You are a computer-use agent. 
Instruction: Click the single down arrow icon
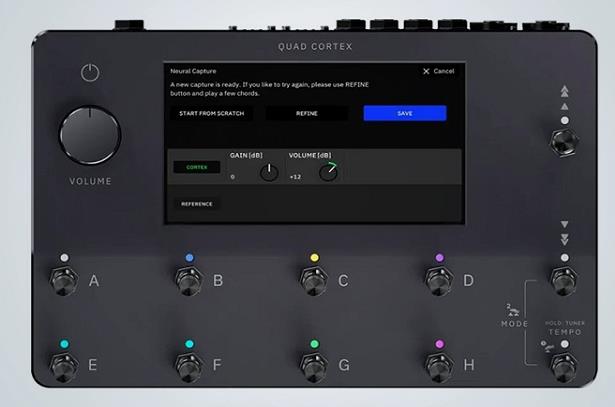(564, 224)
